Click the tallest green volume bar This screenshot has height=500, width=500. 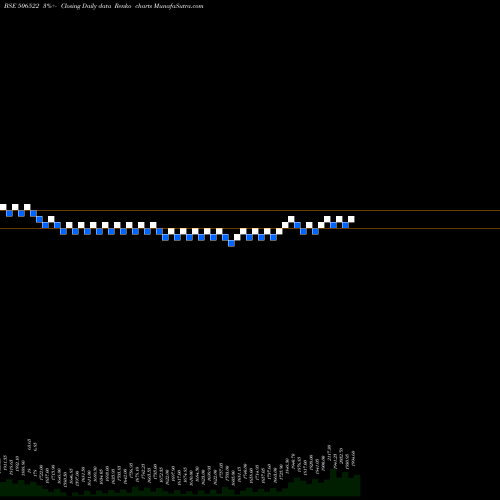click(x=333, y=482)
